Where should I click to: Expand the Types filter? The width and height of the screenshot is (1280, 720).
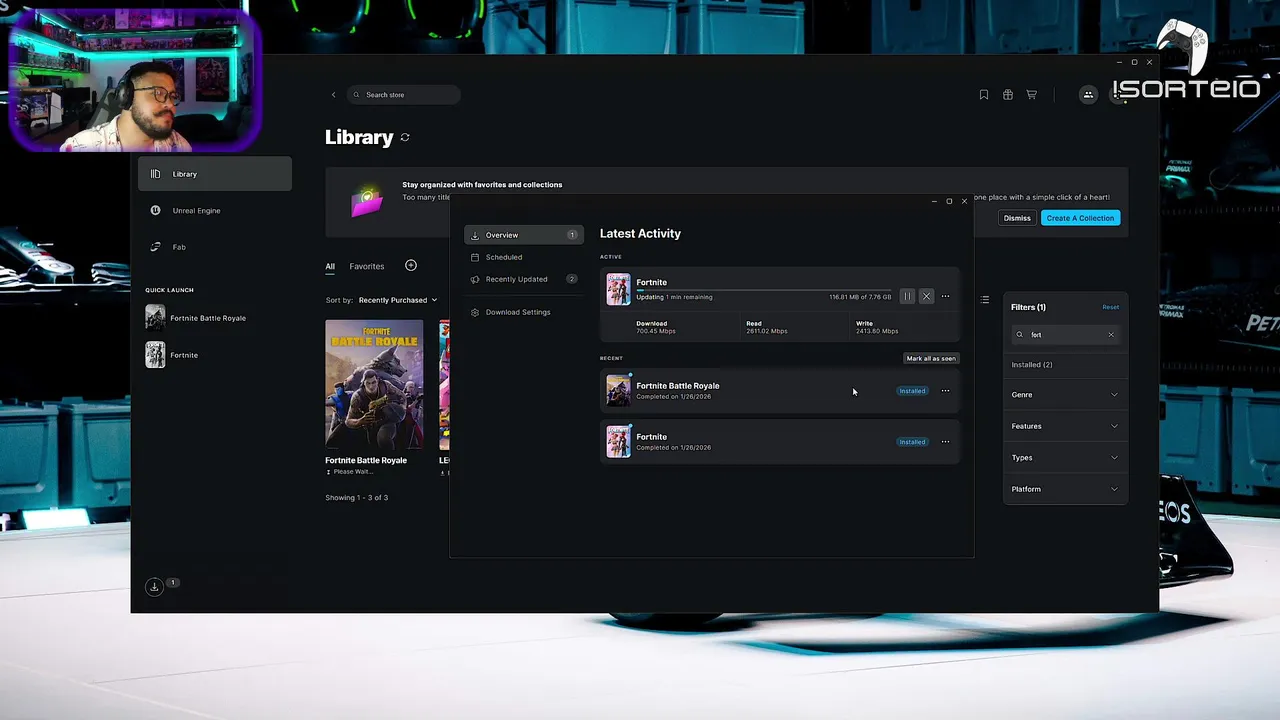1065,458
